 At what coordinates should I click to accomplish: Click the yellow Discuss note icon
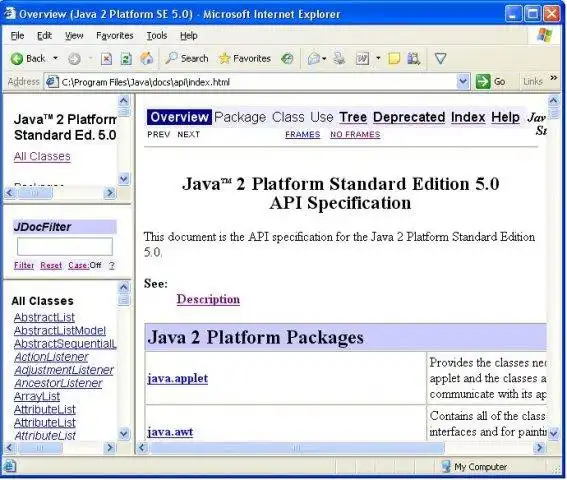tap(394, 59)
